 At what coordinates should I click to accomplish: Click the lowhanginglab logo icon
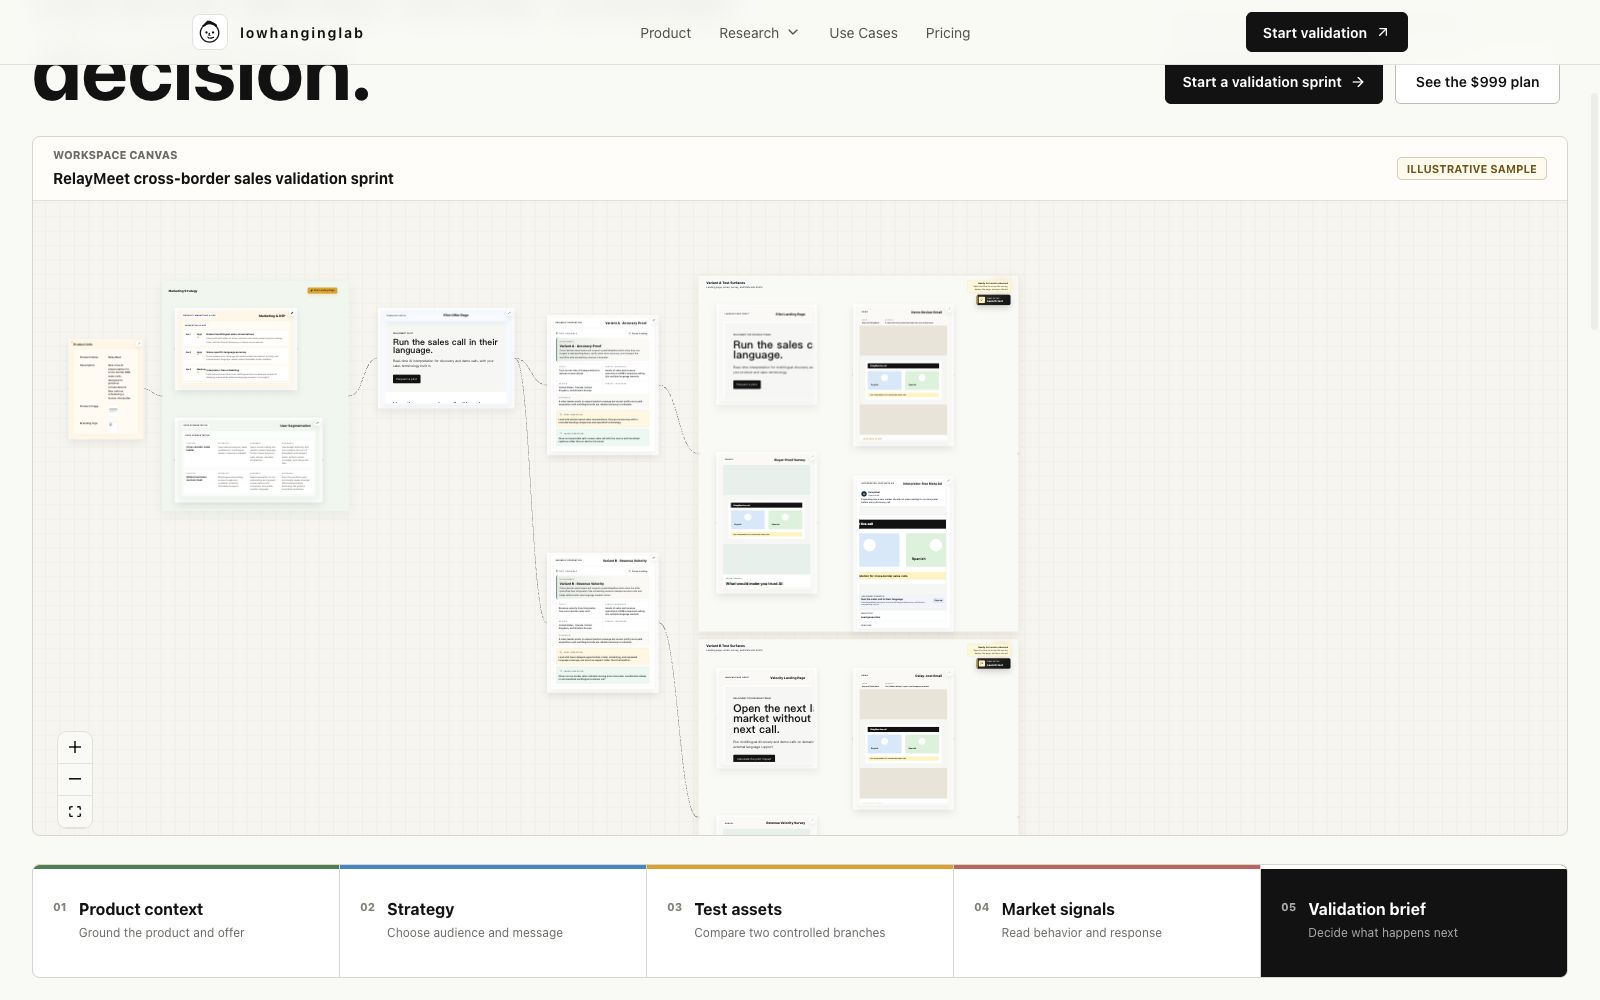coord(210,32)
